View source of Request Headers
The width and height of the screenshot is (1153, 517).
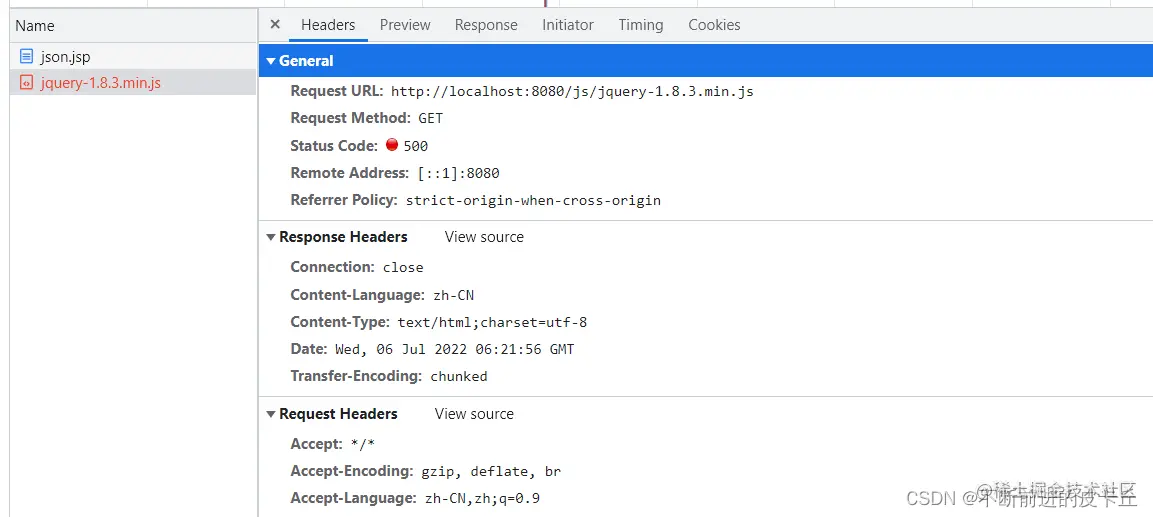(x=474, y=414)
